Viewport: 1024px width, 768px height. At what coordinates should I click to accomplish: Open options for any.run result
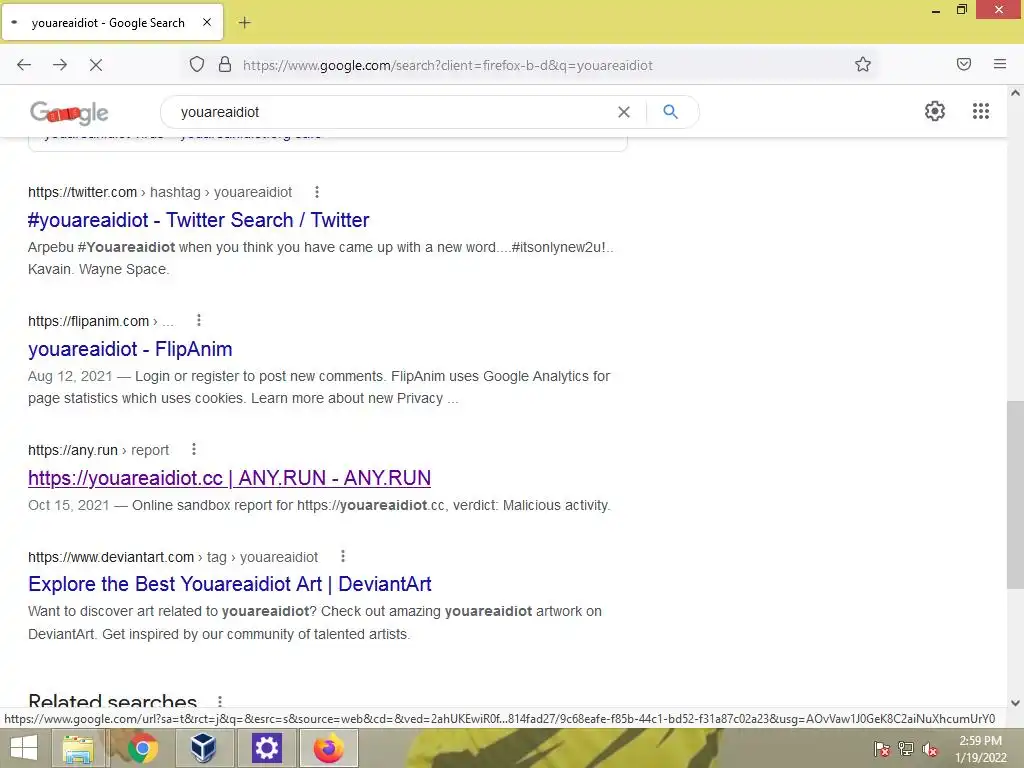pyautogui.click(x=193, y=449)
